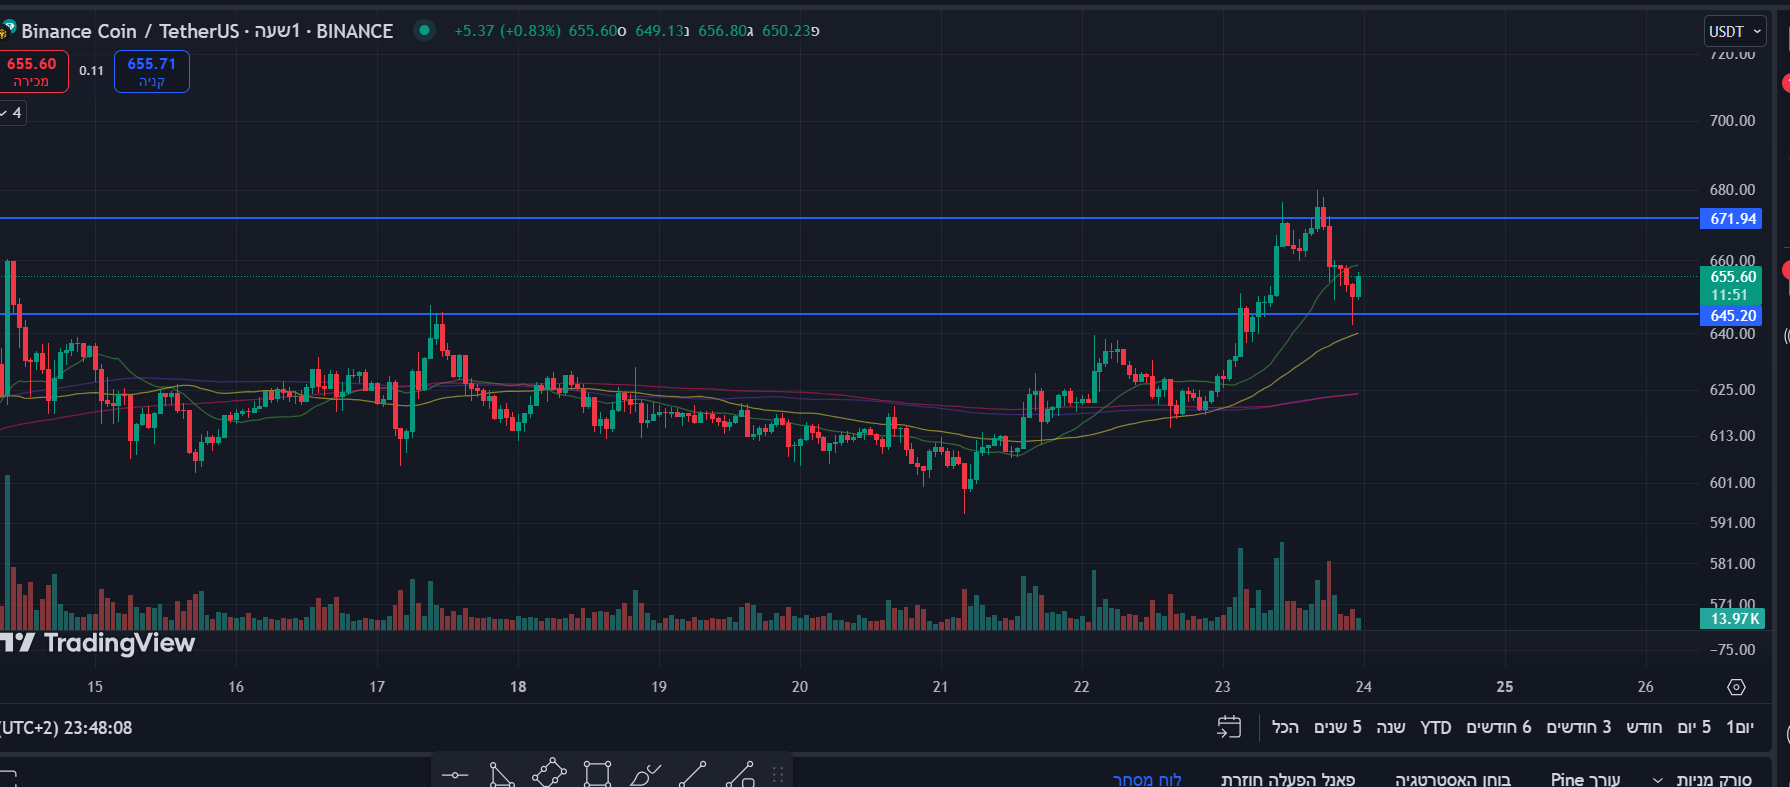Open the strategy tester tab (בוחן האסטרטגיה)
The image size is (1790, 787).
1453,779
